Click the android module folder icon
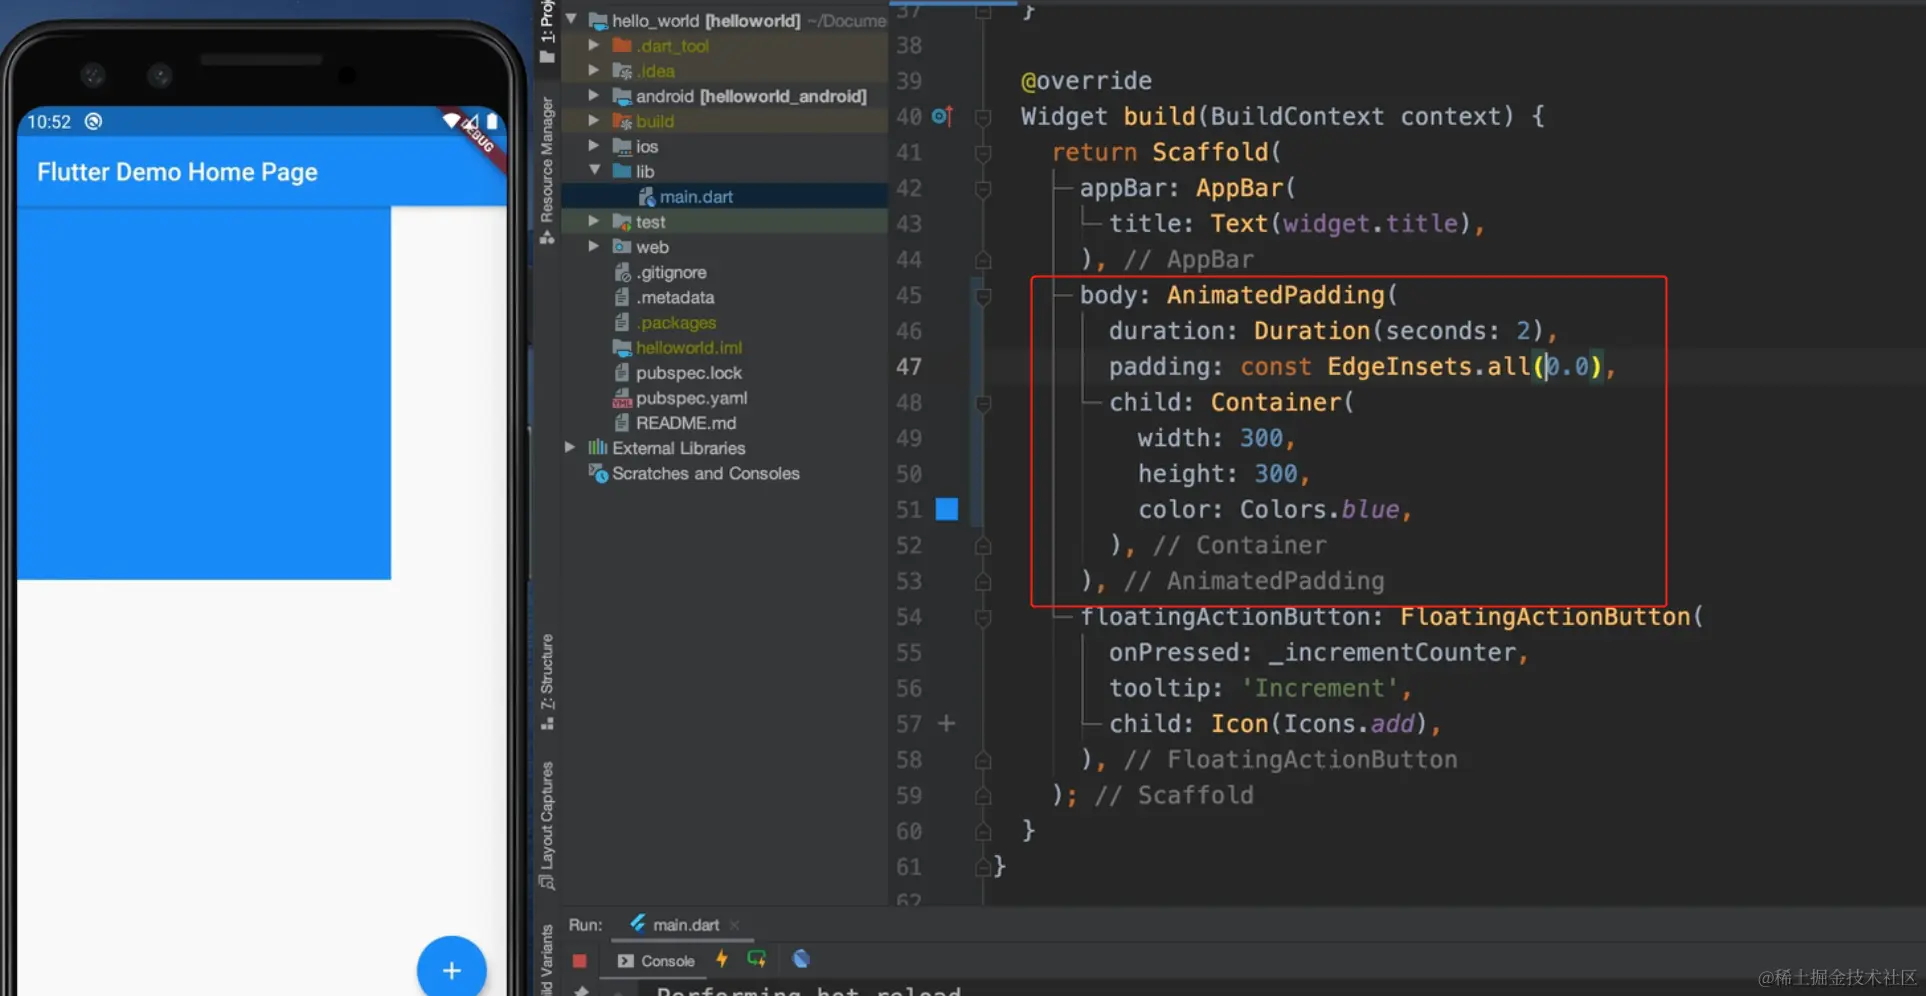Image resolution: width=1926 pixels, height=996 pixels. click(622, 96)
